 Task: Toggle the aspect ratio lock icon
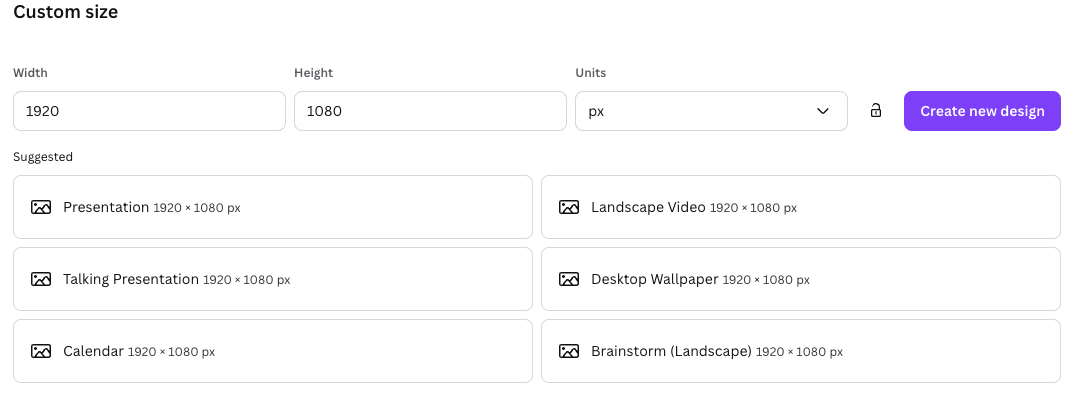pyautogui.click(x=876, y=111)
